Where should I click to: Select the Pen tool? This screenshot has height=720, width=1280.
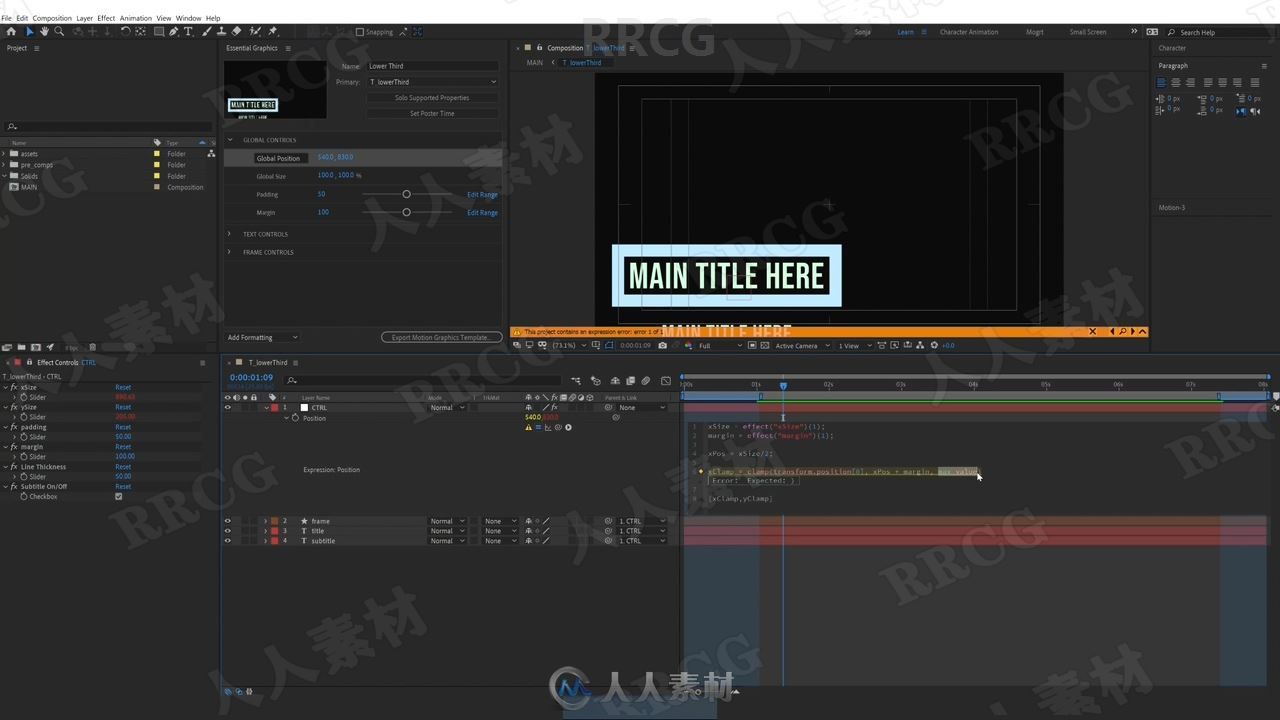(174, 32)
